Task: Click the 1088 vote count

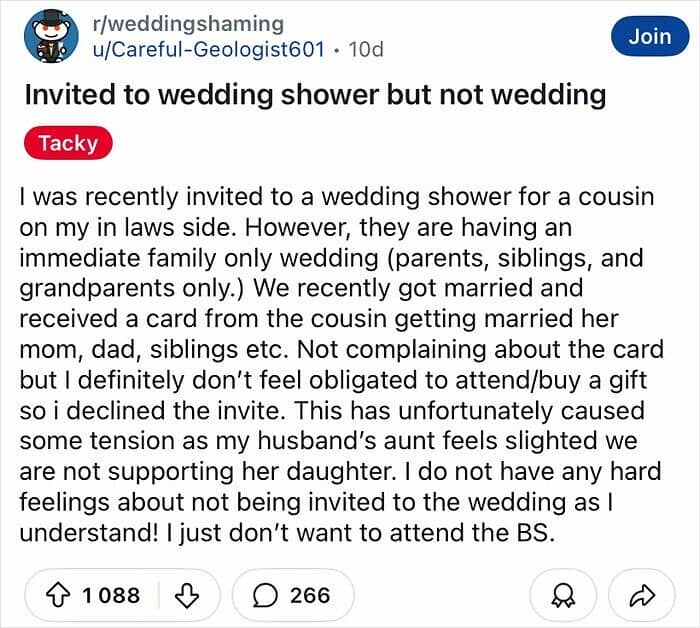Action: 111,596
